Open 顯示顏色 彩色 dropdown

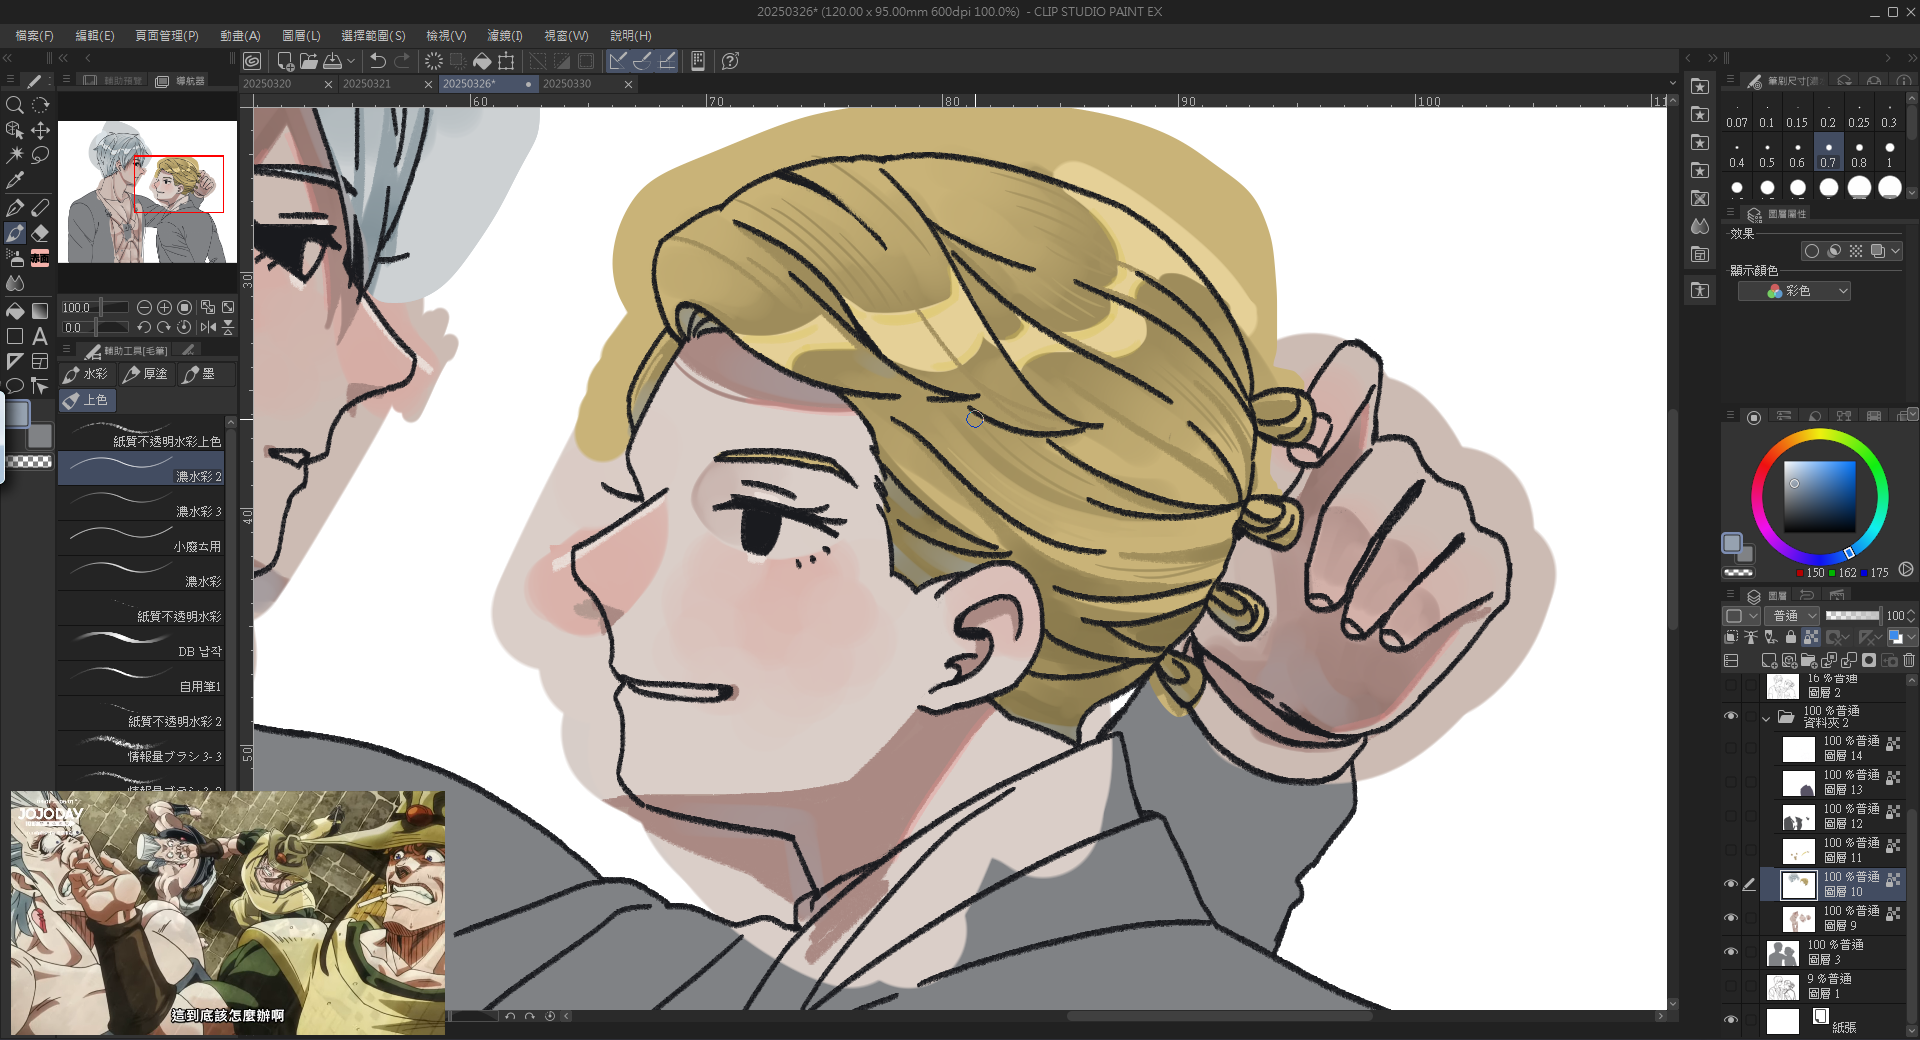[1794, 291]
